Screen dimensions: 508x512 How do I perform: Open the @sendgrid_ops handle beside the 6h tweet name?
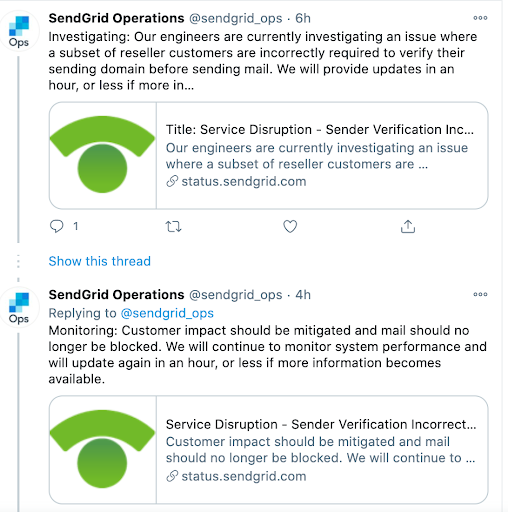236,18
